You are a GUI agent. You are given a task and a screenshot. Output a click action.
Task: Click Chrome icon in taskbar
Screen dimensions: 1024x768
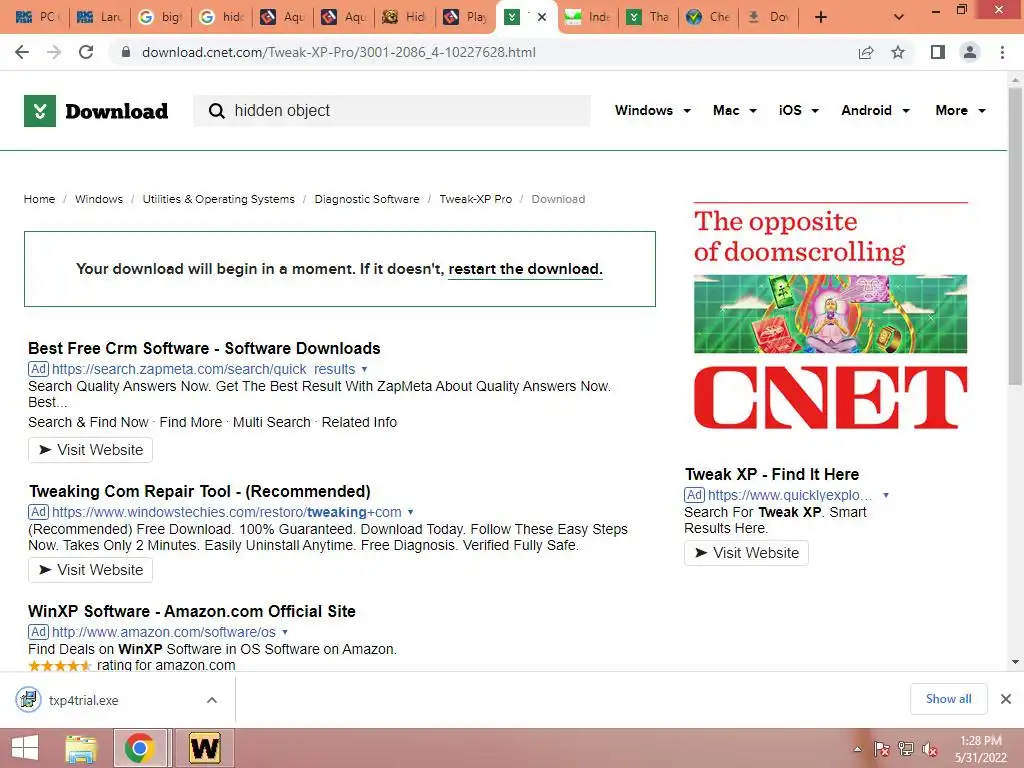139,748
